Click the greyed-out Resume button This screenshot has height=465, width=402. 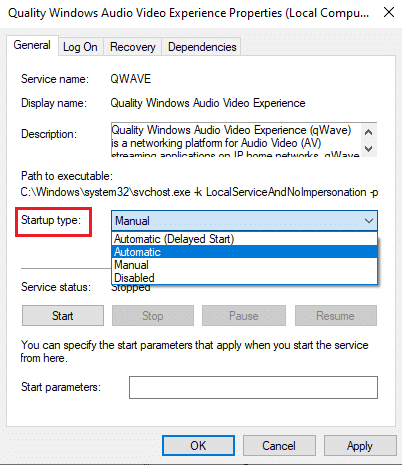pos(336,316)
